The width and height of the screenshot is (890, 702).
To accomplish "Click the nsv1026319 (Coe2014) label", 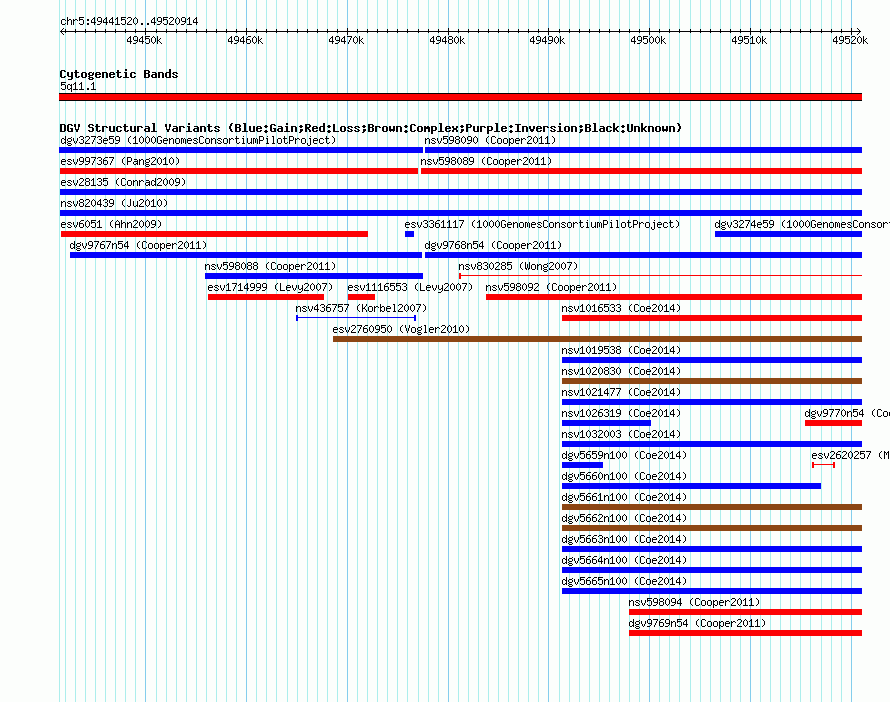I will [x=621, y=413].
